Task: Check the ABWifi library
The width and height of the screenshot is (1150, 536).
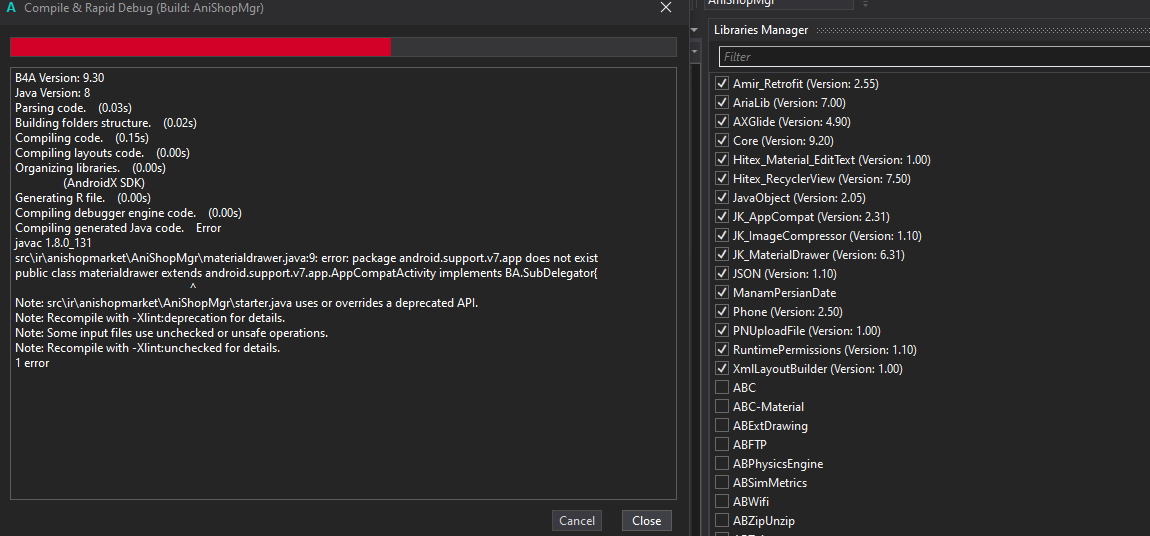Action: coord(722,502)
